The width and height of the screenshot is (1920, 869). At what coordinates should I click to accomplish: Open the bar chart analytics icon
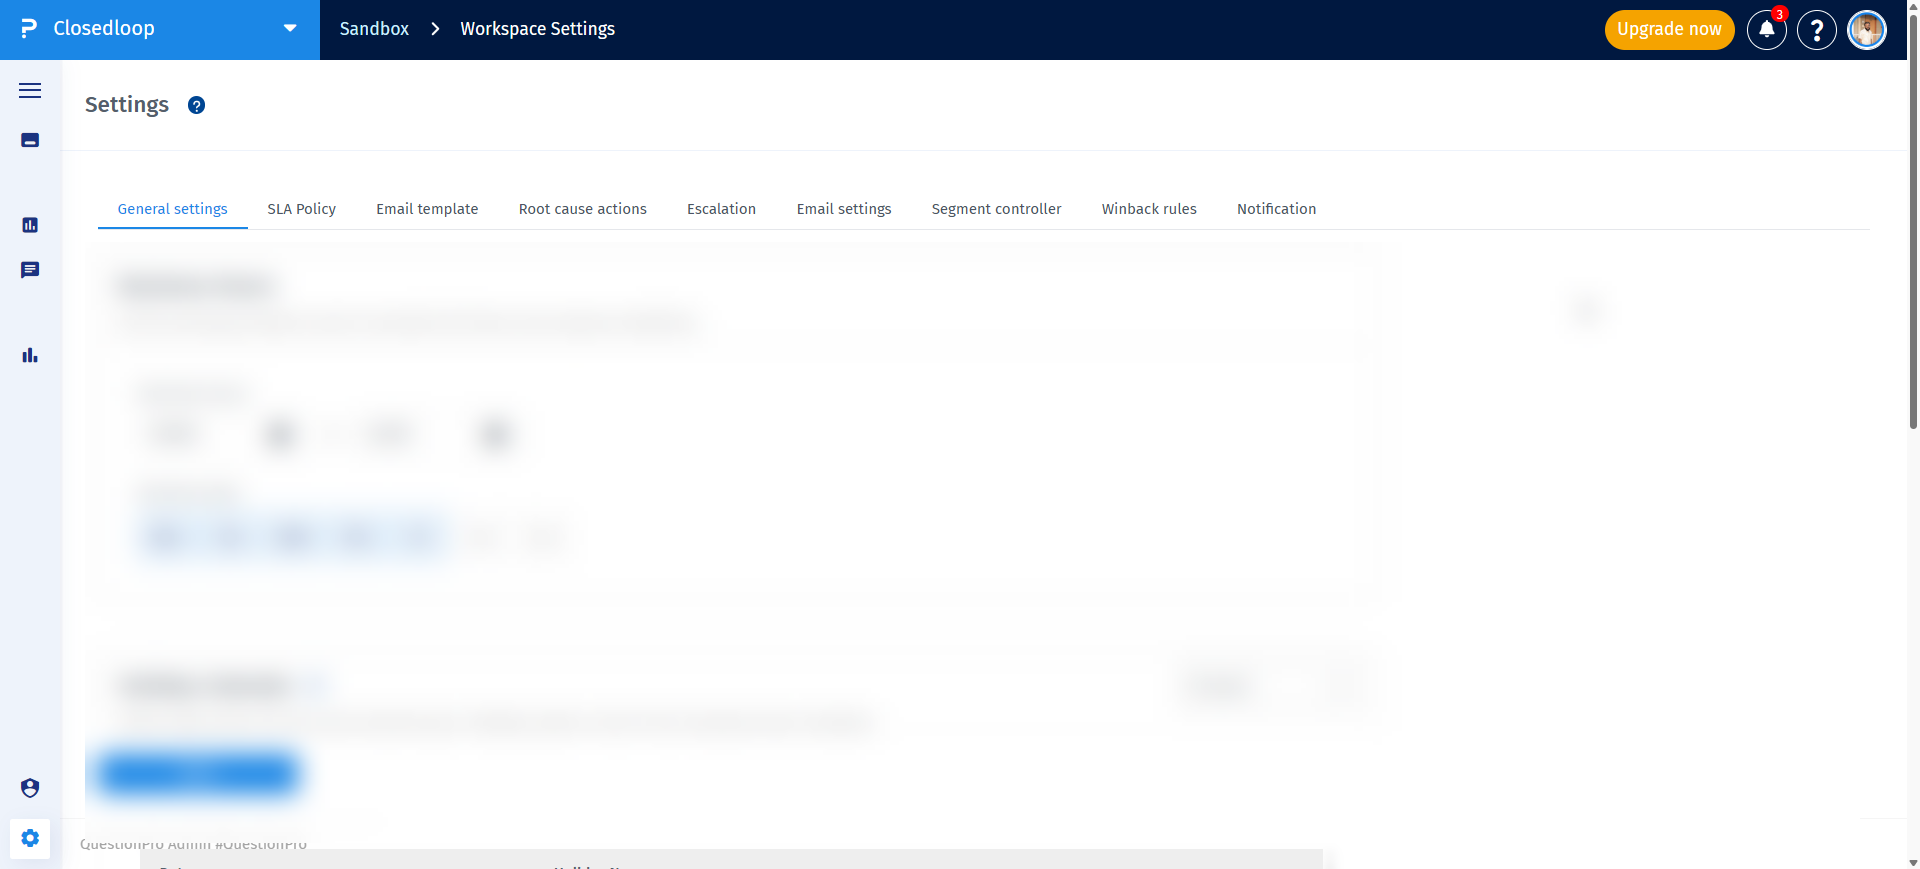[30, 355]
